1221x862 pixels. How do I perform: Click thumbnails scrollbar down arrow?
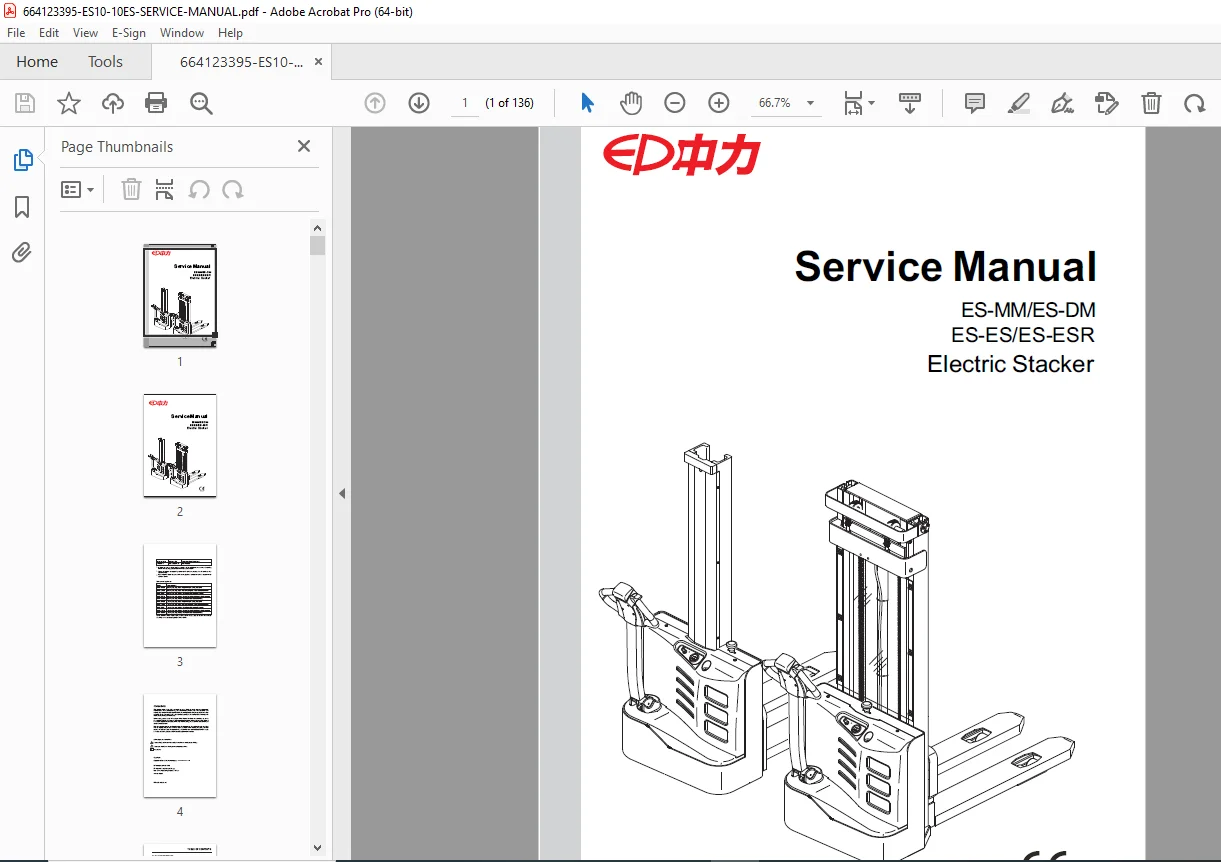pos(317,847)
